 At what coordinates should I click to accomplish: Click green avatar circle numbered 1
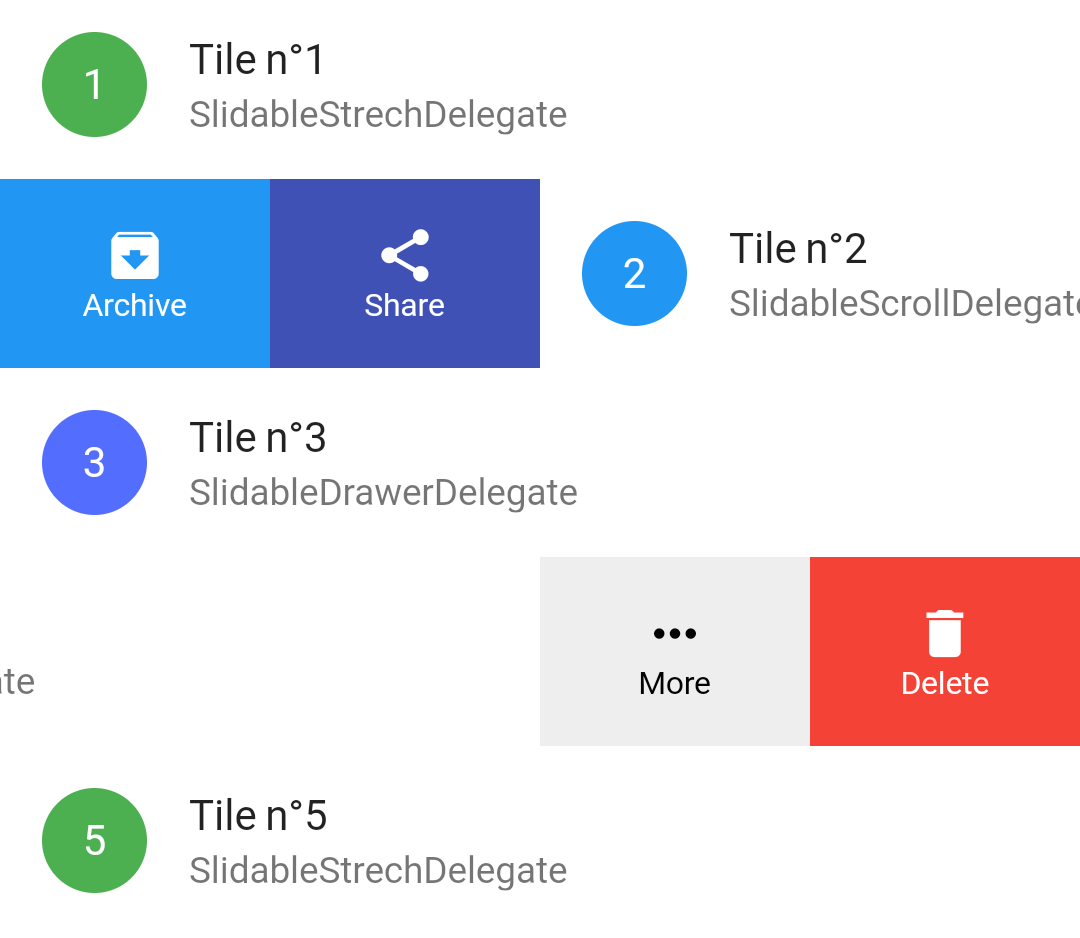pos(94,85)
